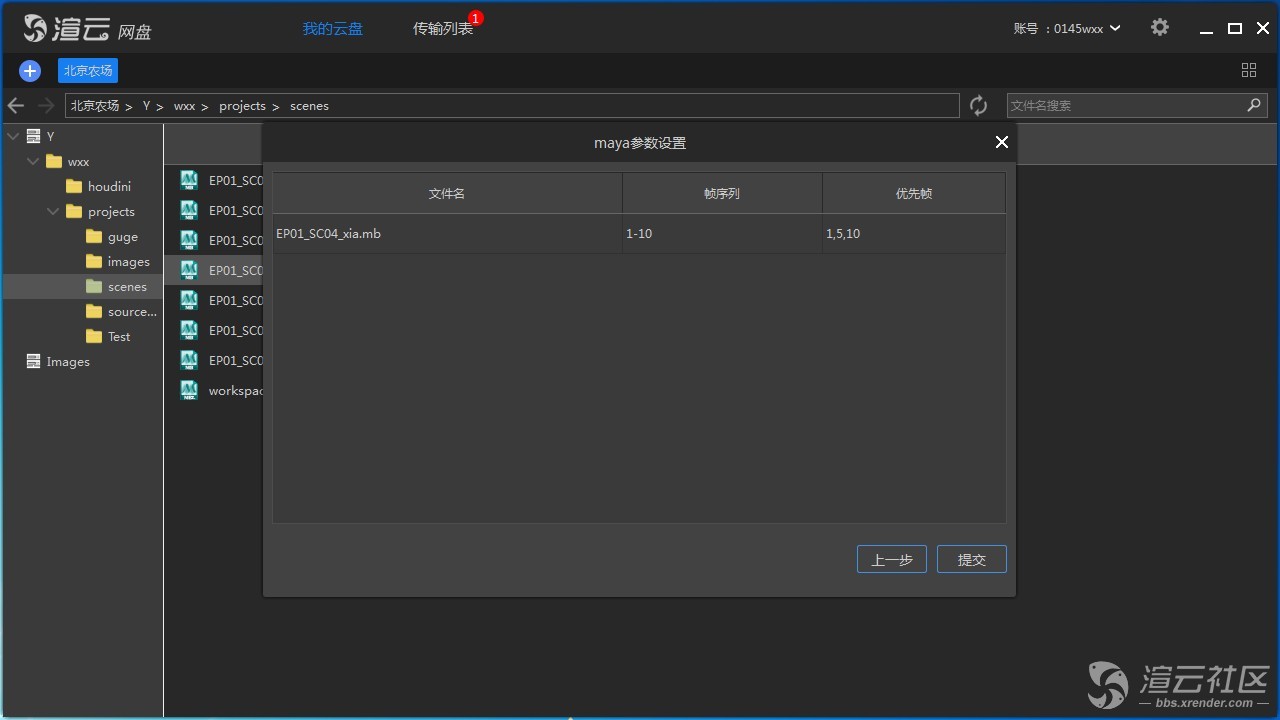Click the 北京农场 farm button
Viewport: 1280px width, 720px height.
(88, 71)
